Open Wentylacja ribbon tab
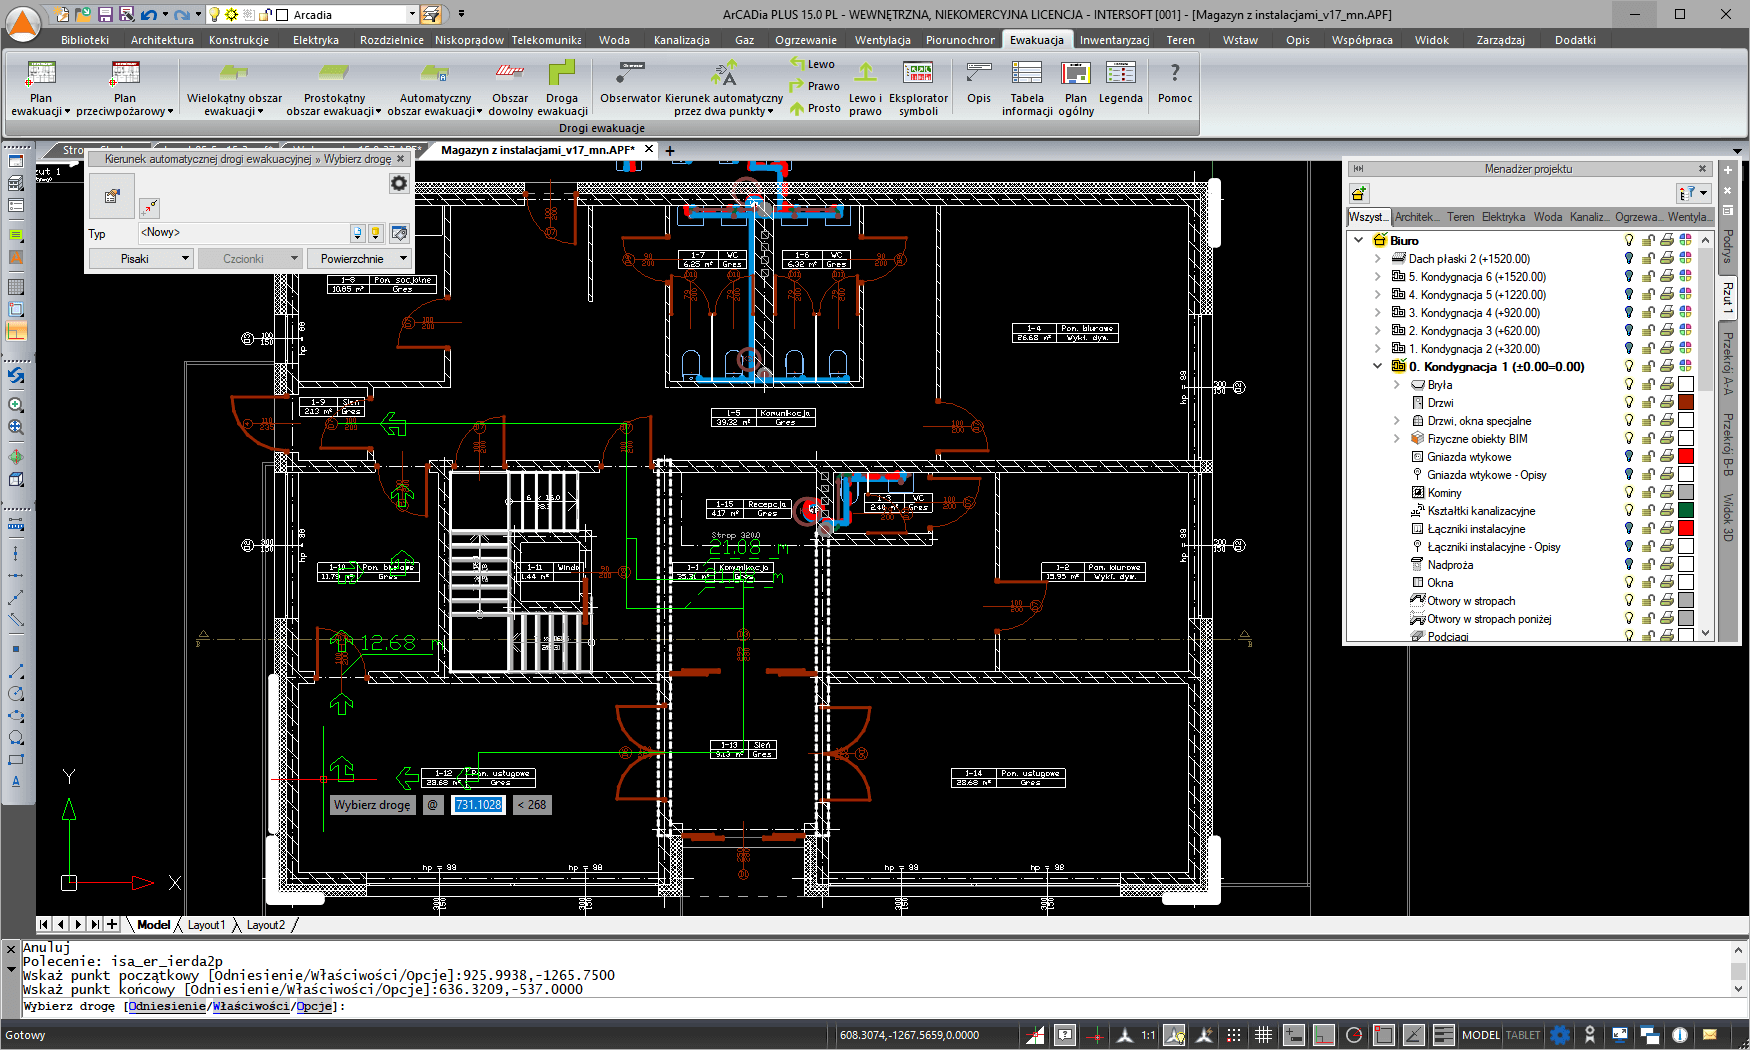 point(882,40)
